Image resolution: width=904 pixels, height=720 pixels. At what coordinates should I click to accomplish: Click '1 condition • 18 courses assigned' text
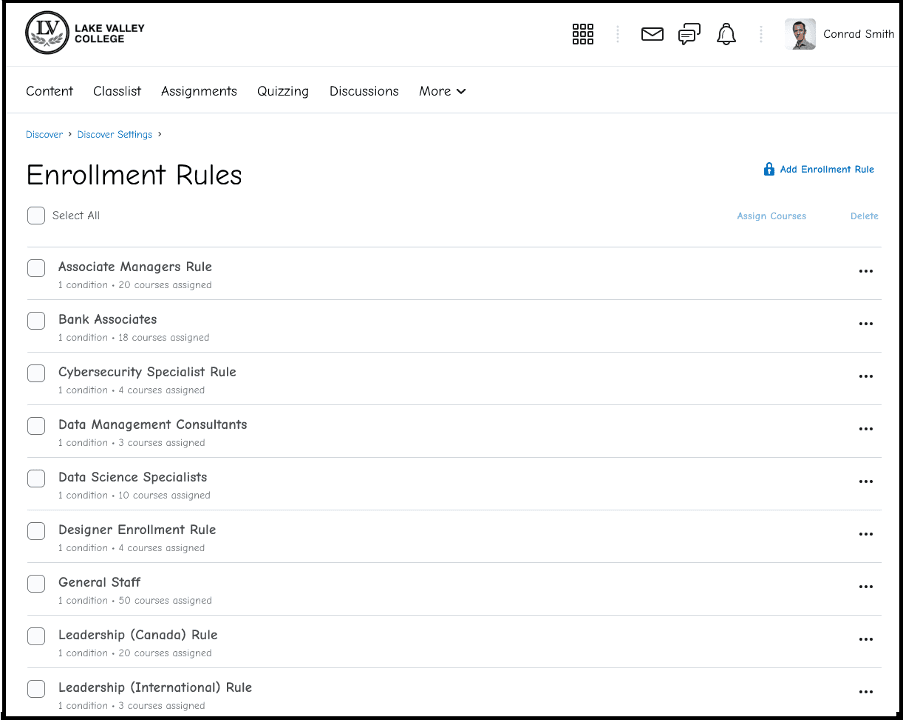coord(134,337)
